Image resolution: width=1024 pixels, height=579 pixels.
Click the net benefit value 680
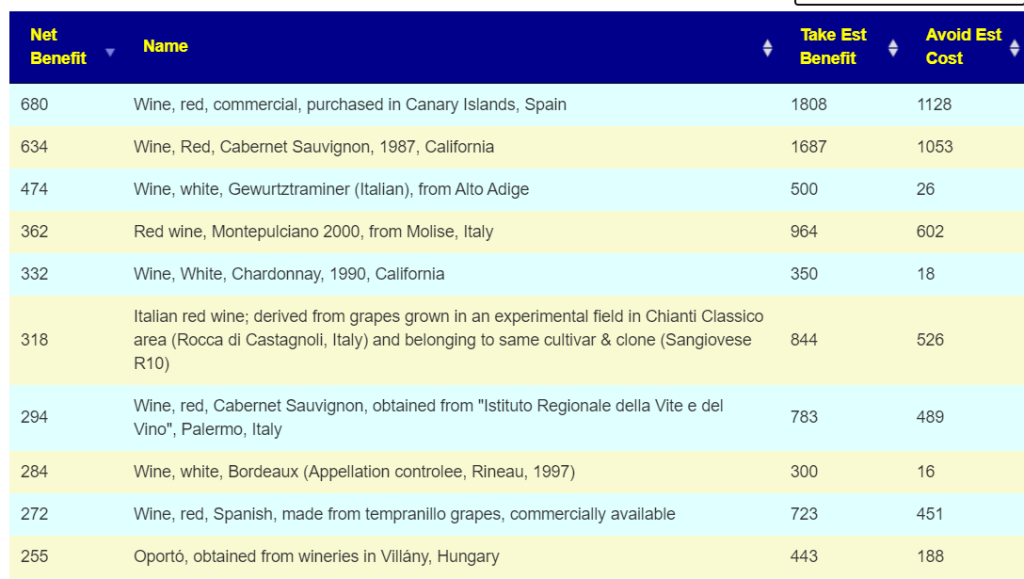[x=35, y=104]
